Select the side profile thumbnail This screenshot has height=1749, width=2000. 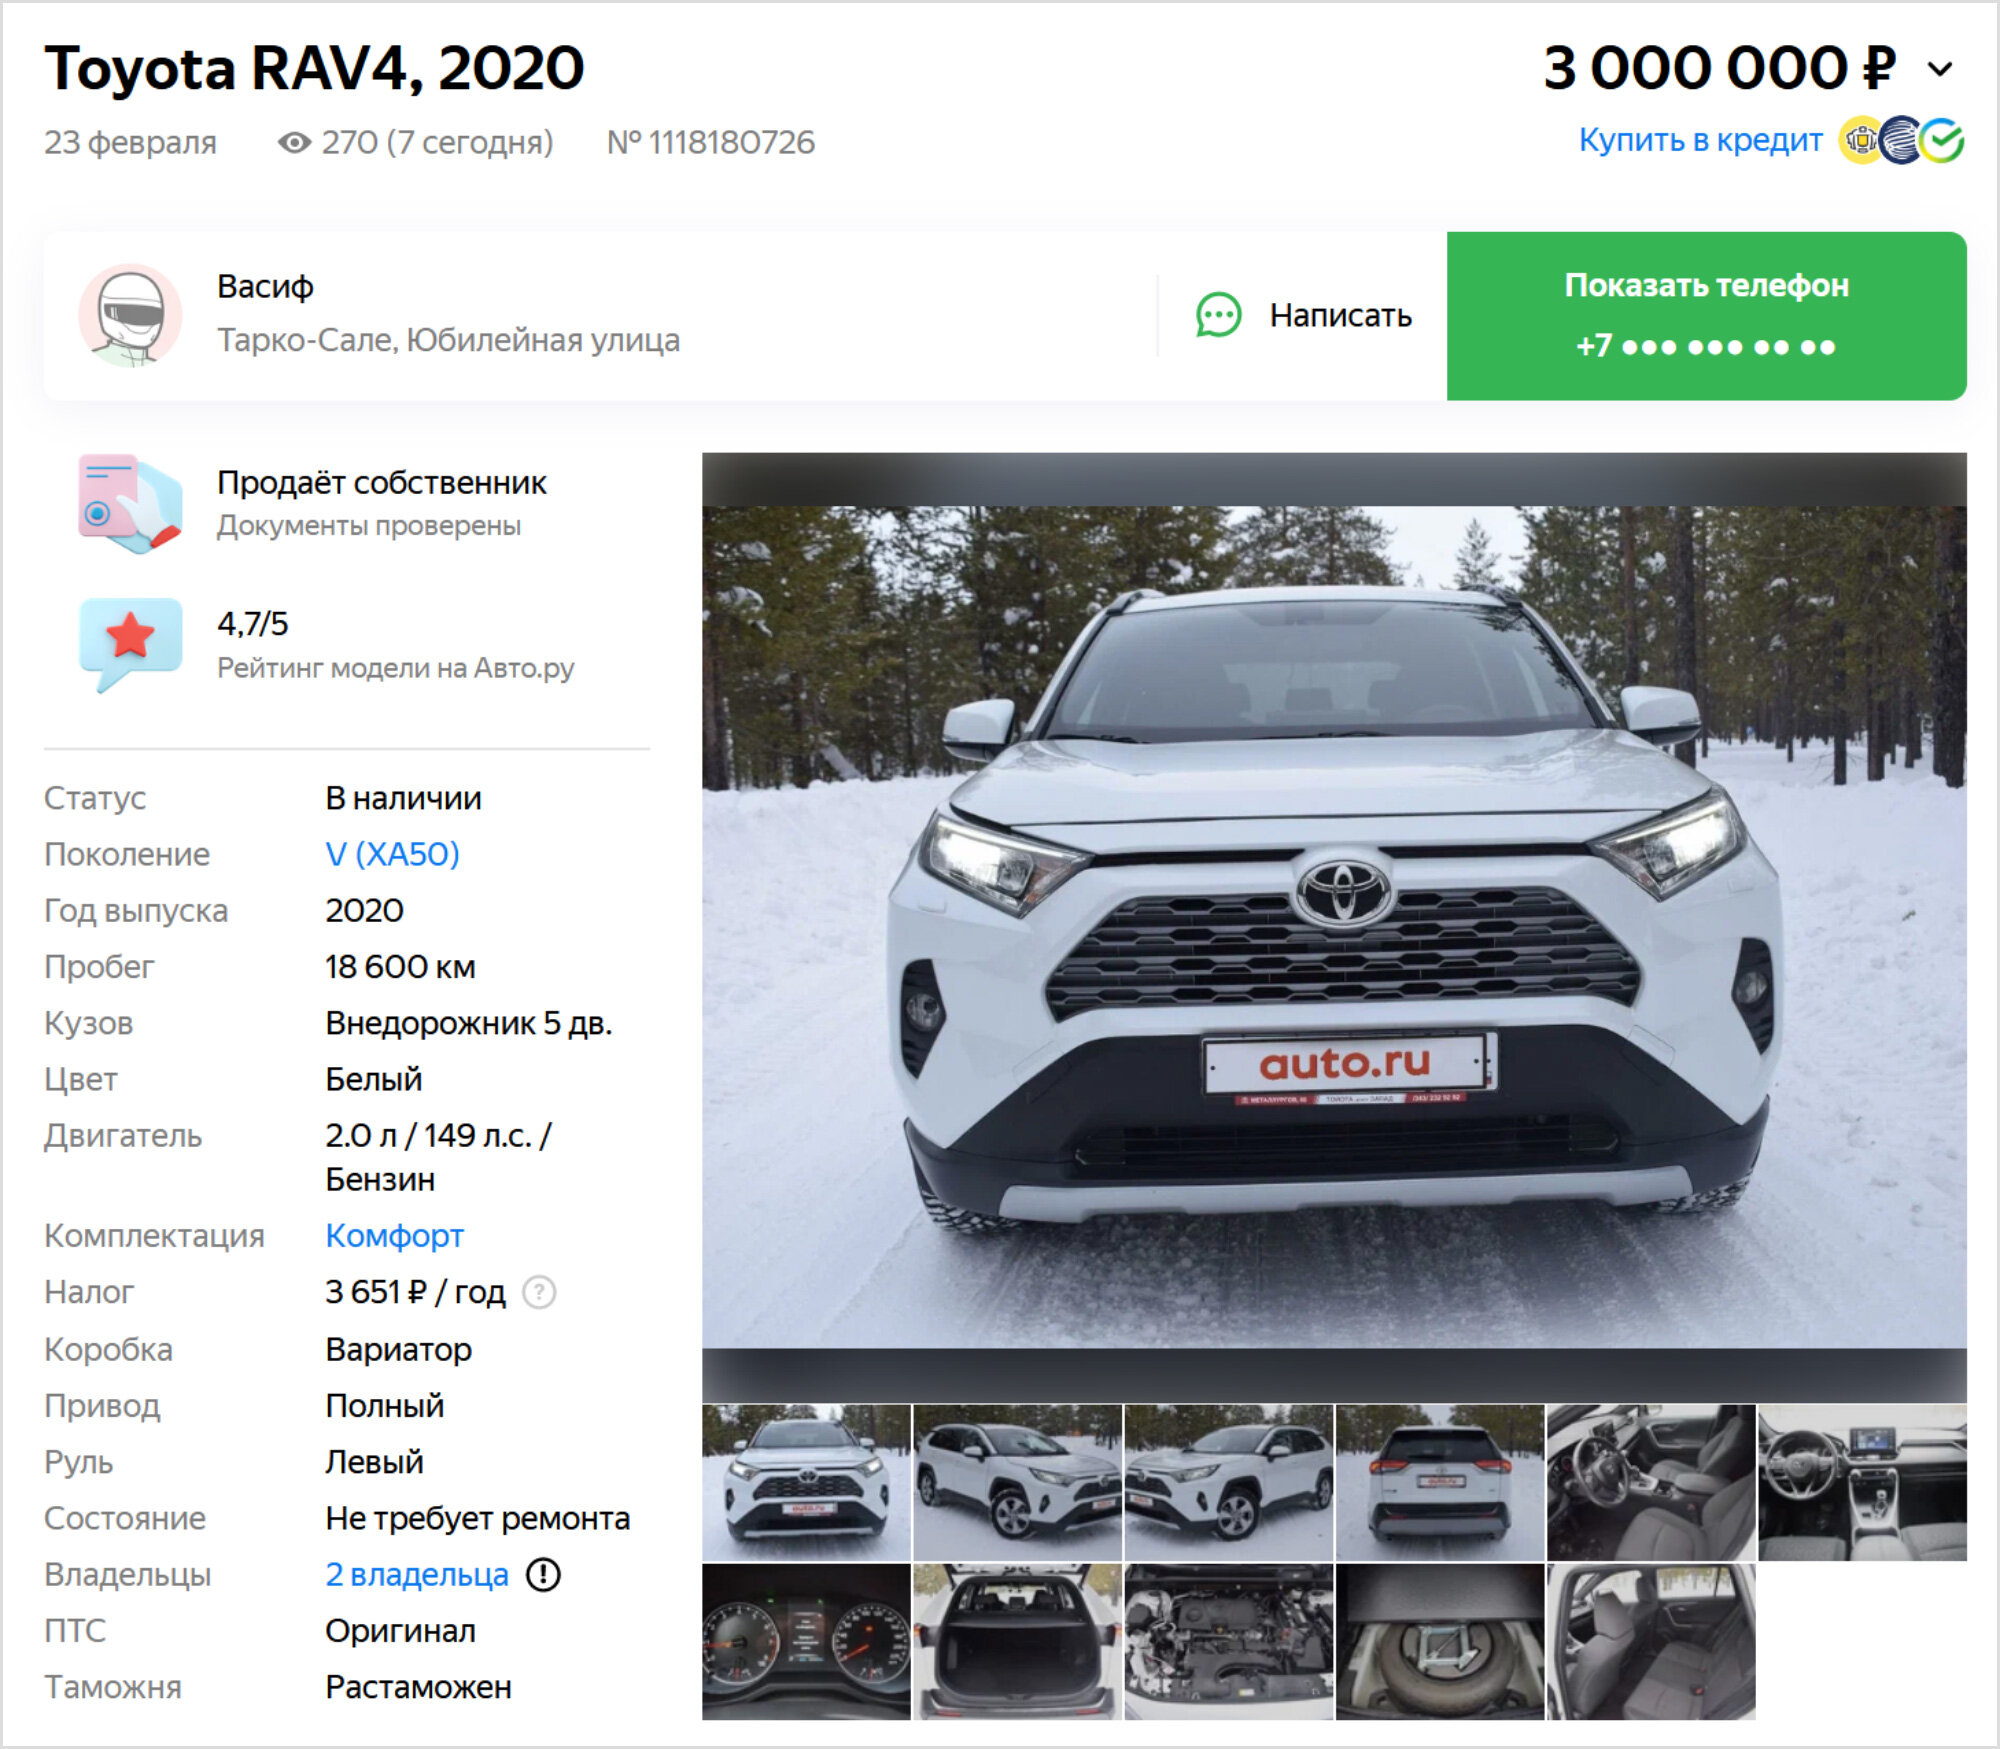(1229, 1482)
